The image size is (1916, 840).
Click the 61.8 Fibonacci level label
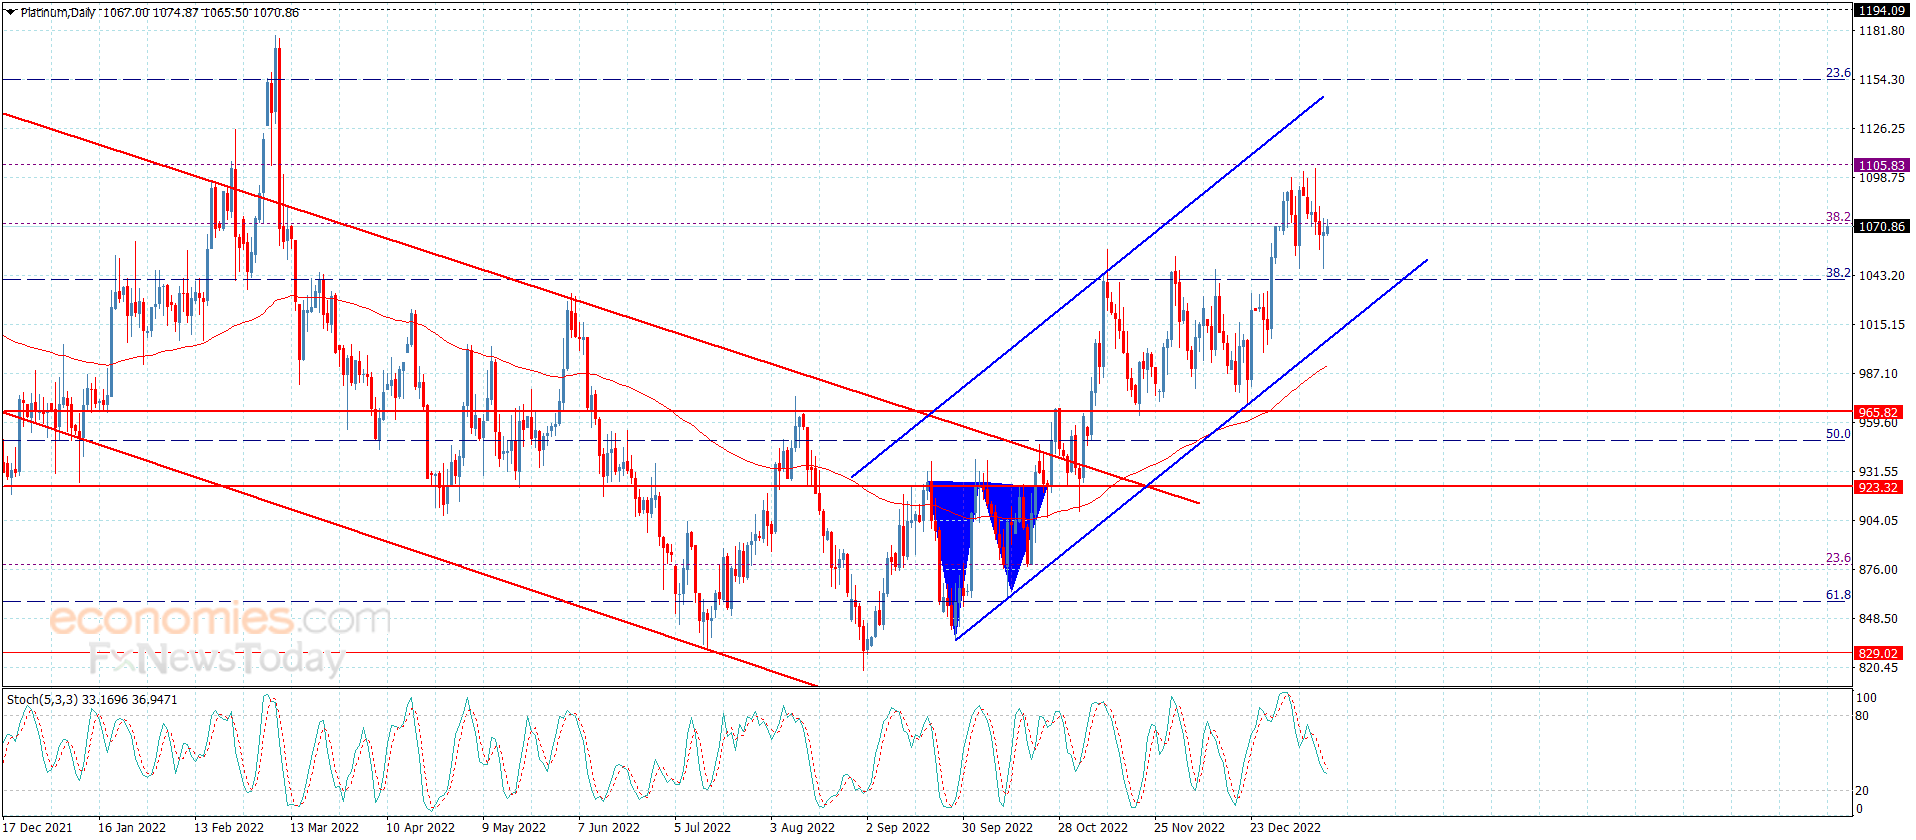pos(1838,595)
